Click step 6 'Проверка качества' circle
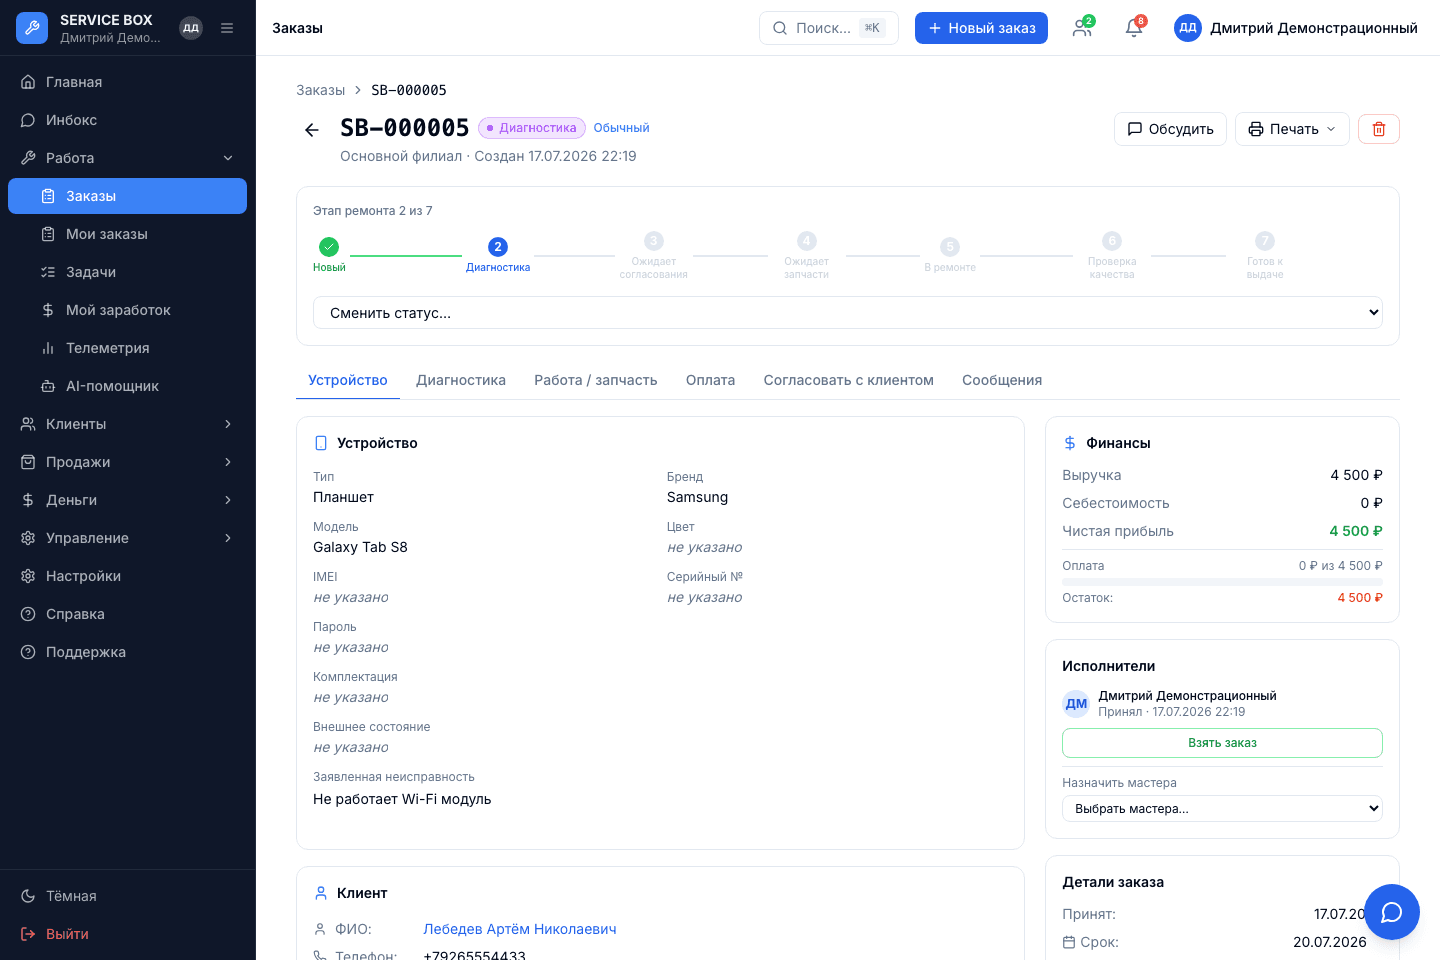 (1112, 241)
